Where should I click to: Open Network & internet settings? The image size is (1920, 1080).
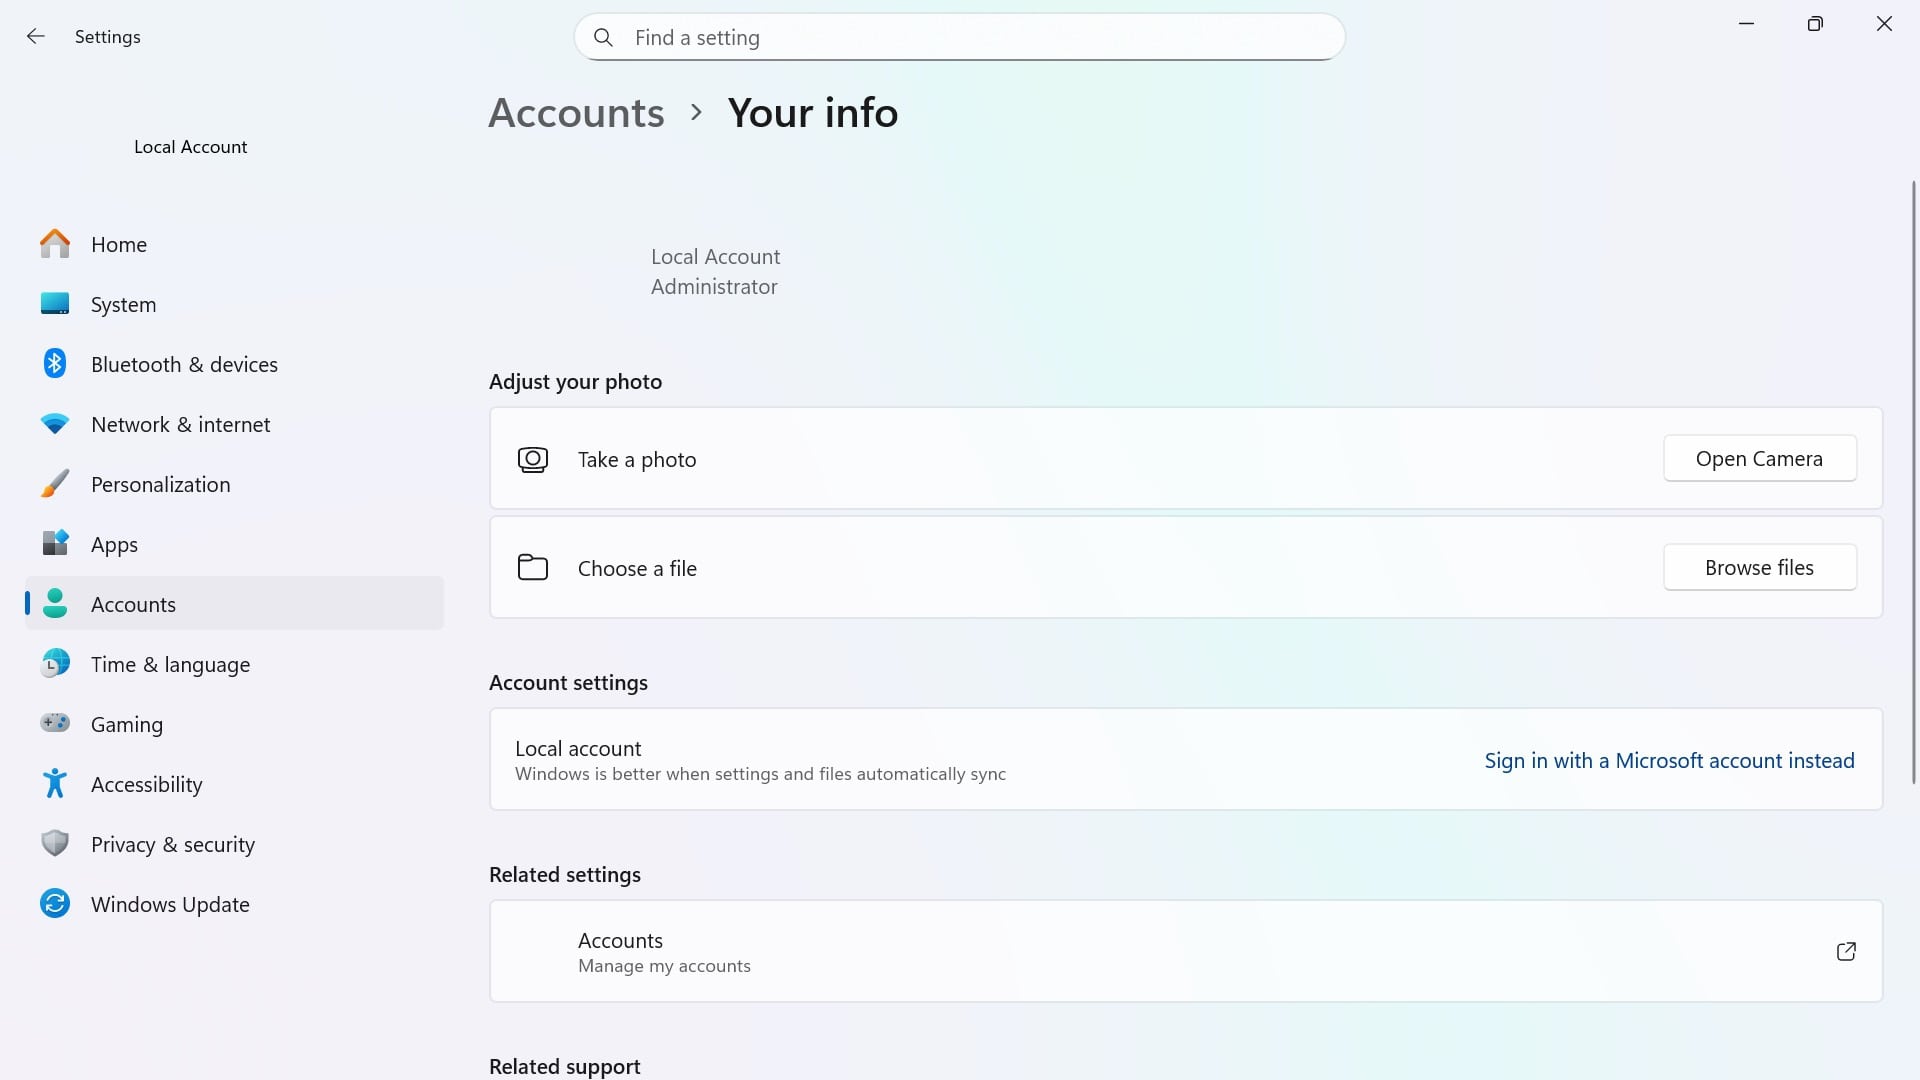pos(180,424)
